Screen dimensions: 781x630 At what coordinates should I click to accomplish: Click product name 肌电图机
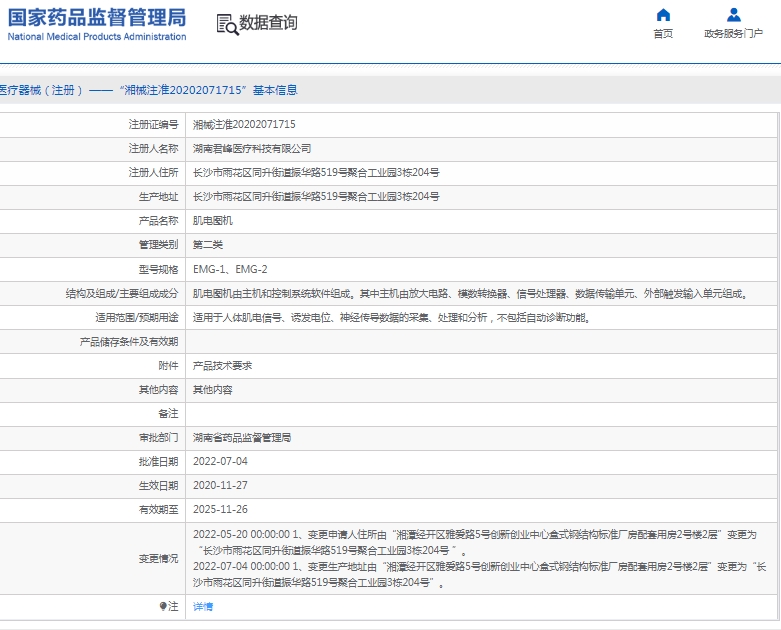pyautogui.click(x=213, y=221)
